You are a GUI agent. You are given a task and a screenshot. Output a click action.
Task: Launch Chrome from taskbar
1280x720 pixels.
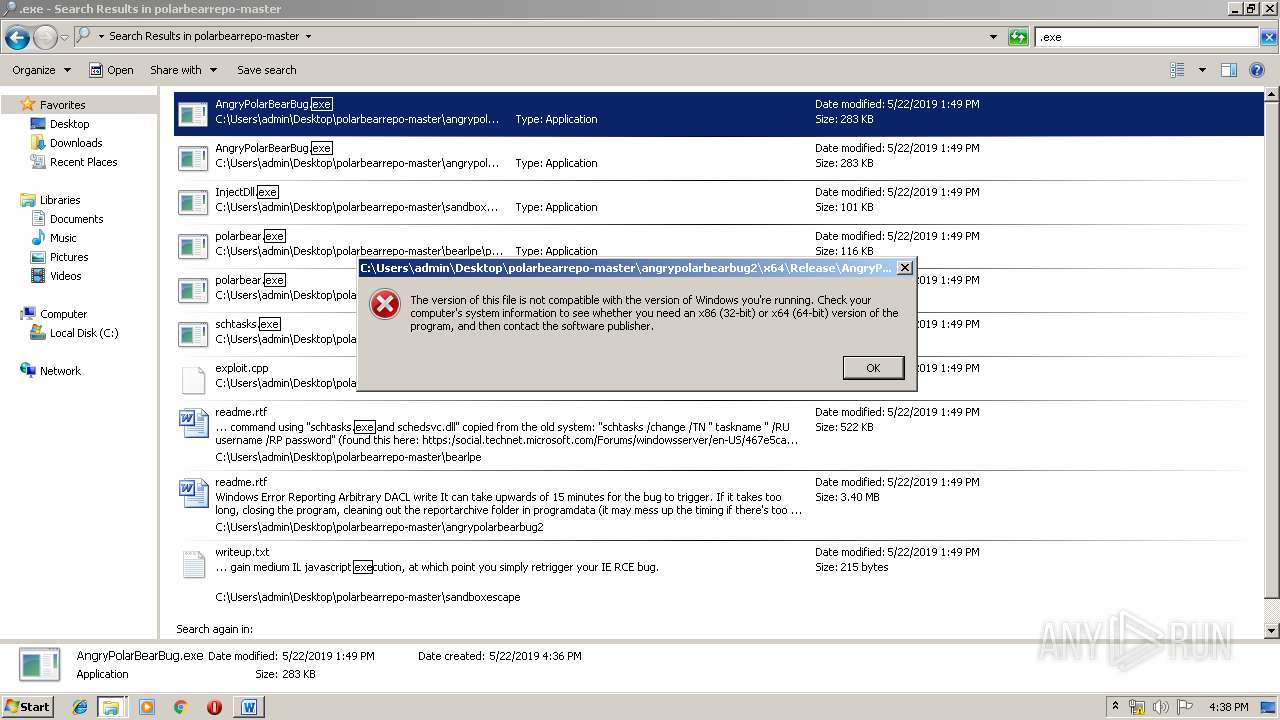click(x=180, y=707)
